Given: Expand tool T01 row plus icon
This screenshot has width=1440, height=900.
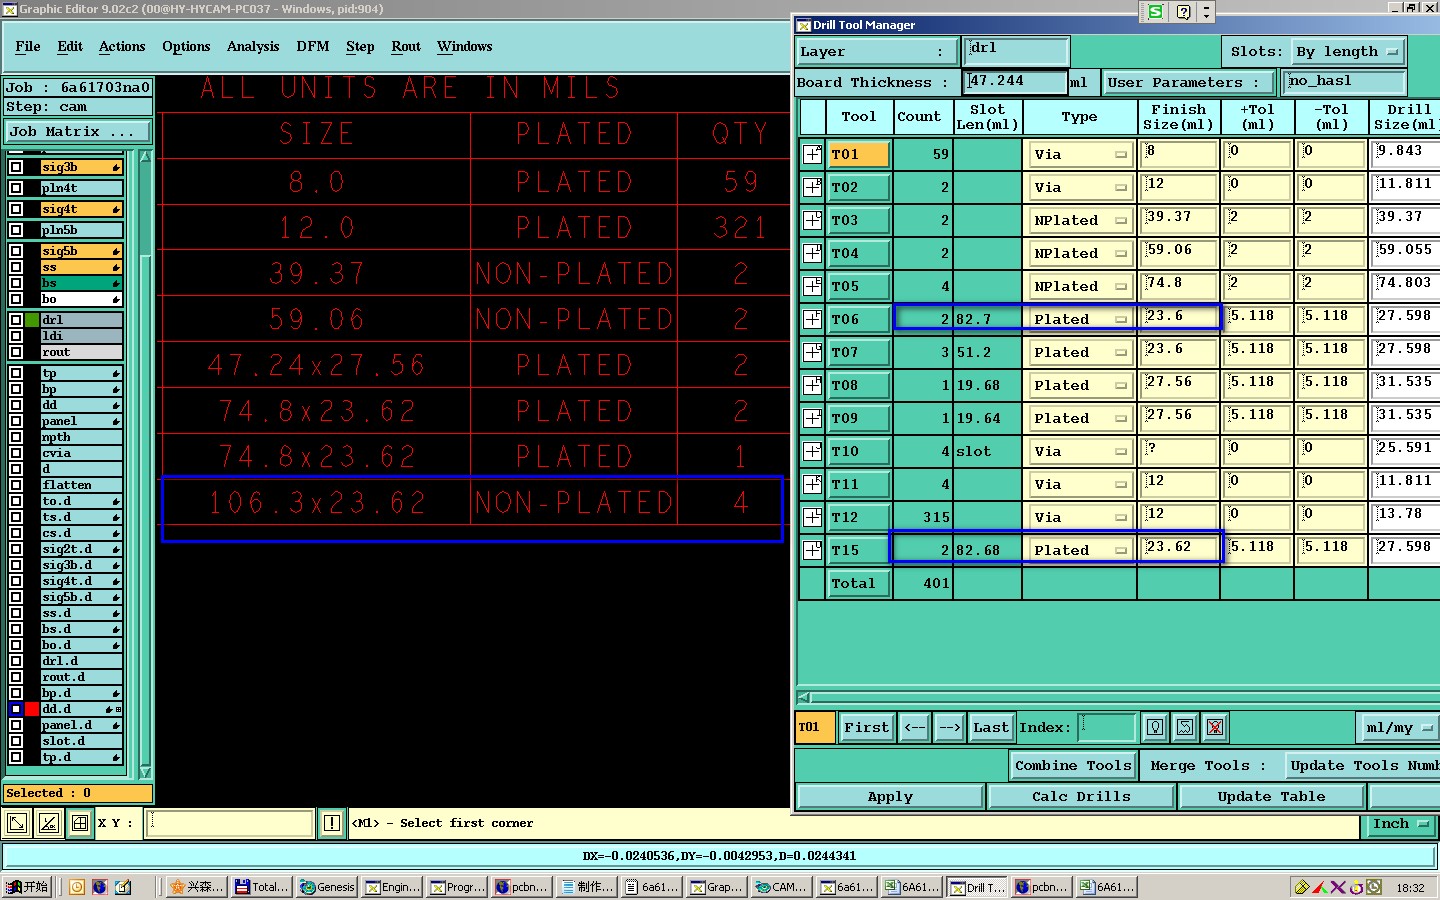Looking at the screenshot, I should tap(812, 154).
